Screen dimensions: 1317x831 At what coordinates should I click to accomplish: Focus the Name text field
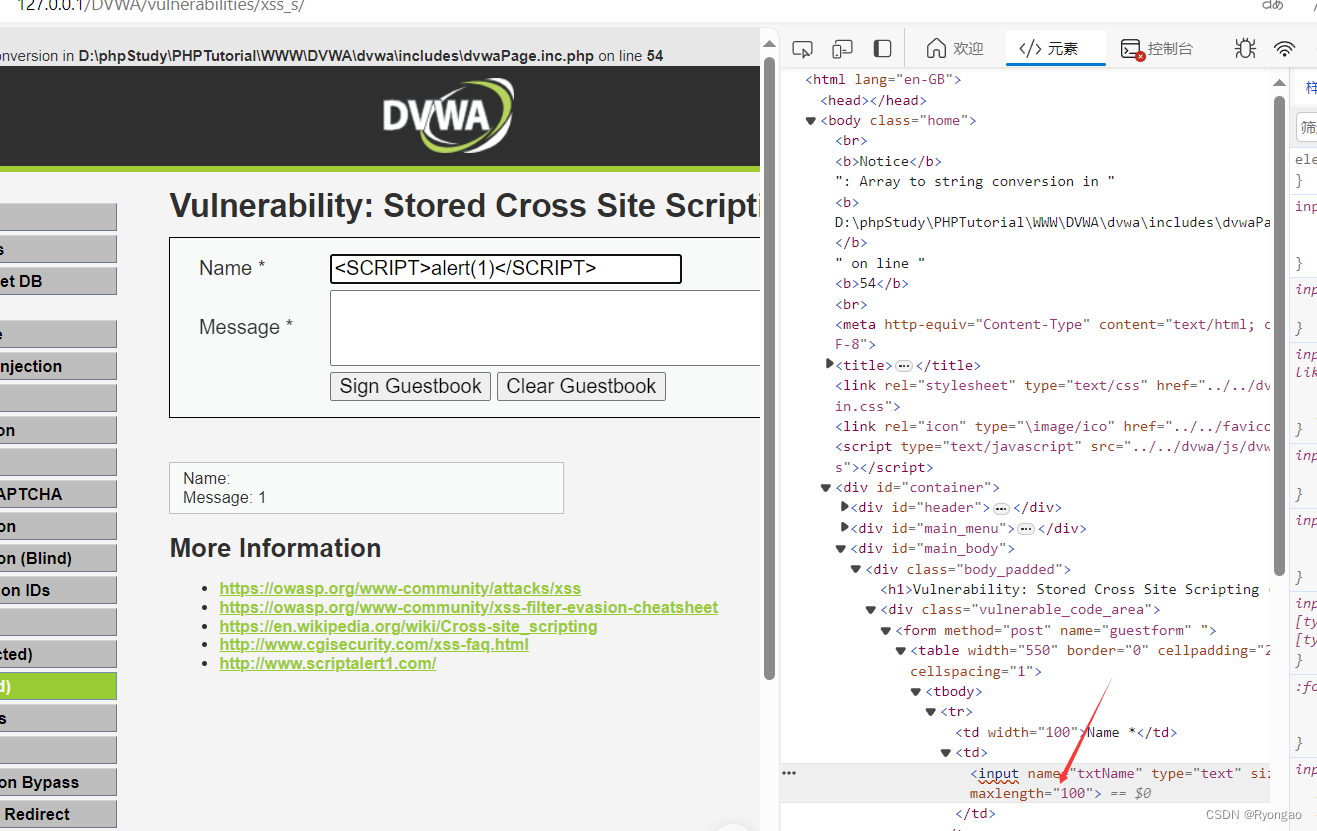506,269
